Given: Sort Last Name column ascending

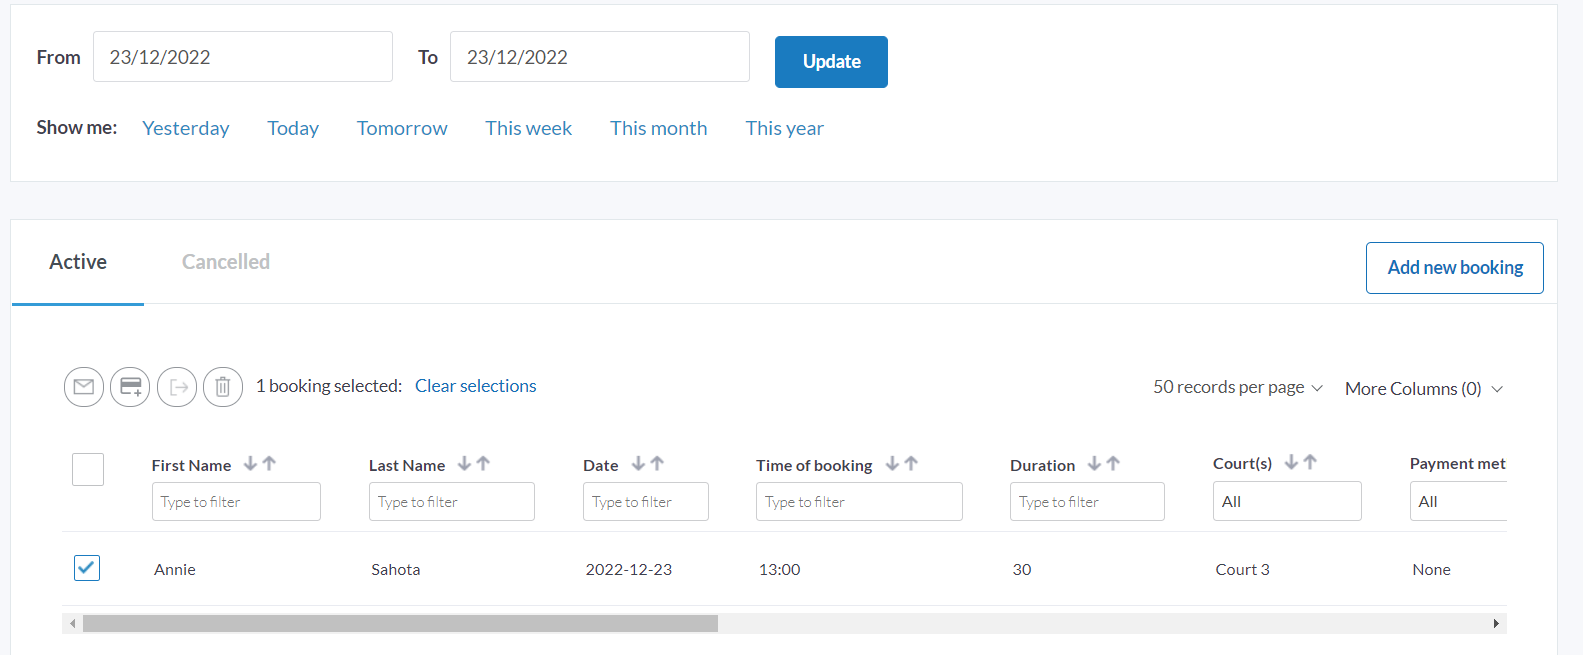Looking at the screenshot, I should point(484,464).
